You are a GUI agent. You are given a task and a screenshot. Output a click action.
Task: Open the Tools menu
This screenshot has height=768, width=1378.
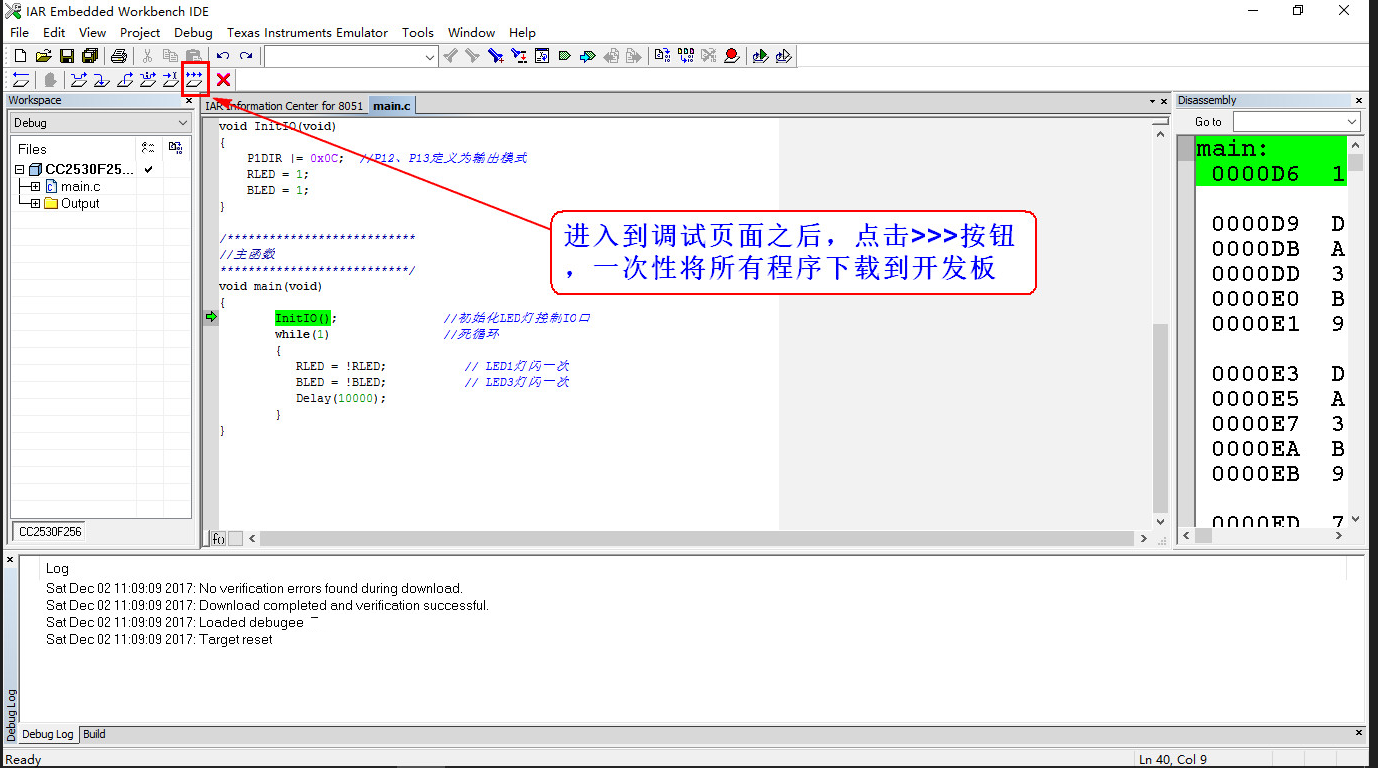(x=417, y=32)
